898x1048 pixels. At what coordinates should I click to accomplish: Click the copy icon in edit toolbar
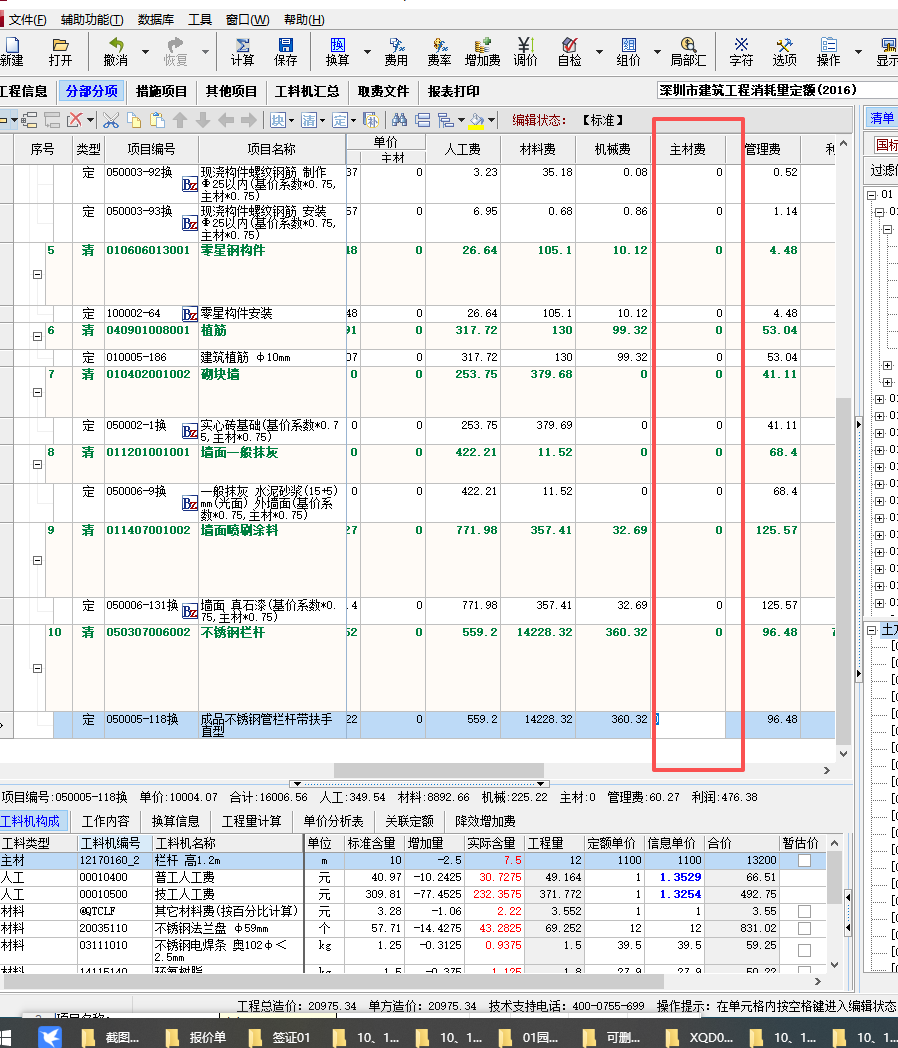(x=134, y=120)
